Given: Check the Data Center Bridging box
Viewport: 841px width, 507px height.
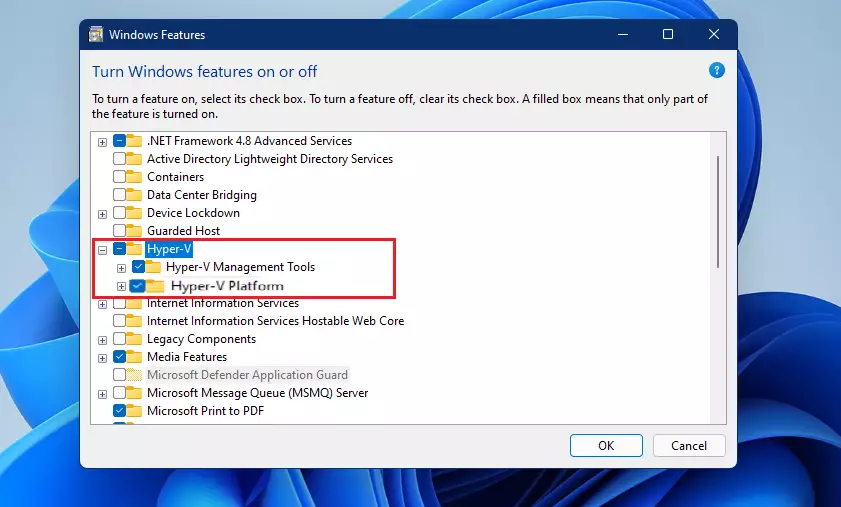Looking at the screenshot, I should (x=119, y=195).
